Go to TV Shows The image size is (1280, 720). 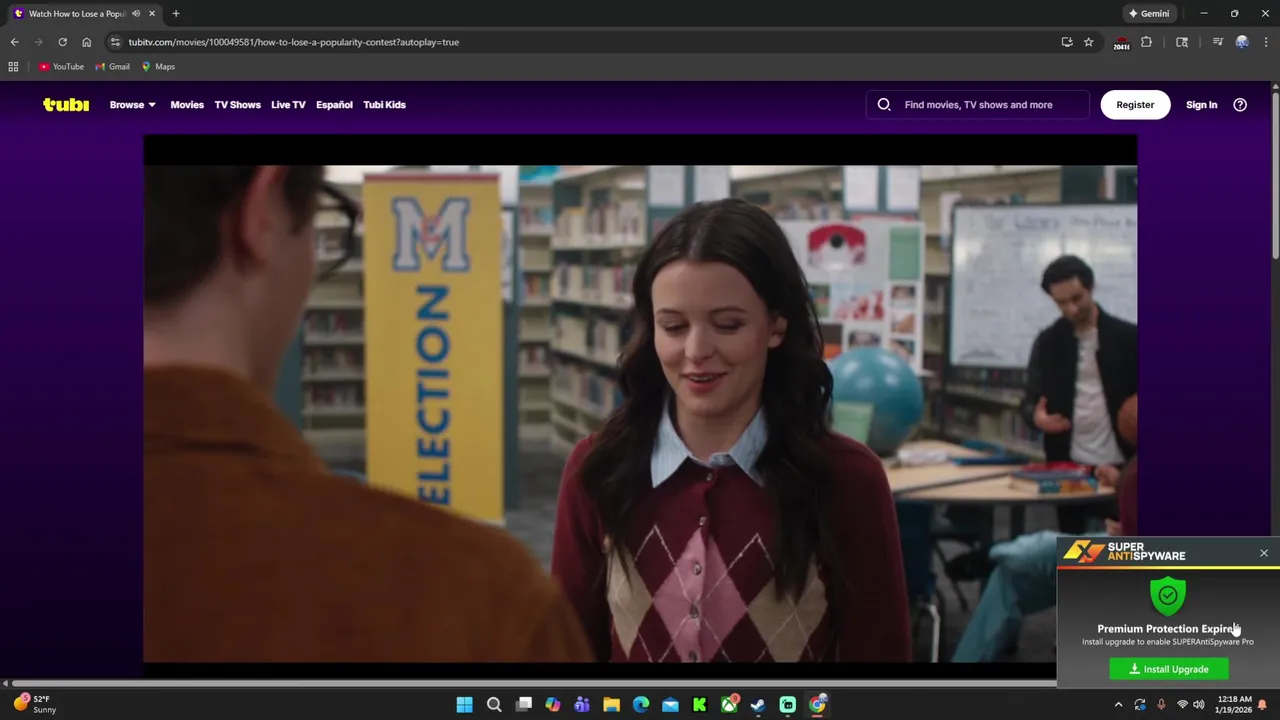(237, 104)
